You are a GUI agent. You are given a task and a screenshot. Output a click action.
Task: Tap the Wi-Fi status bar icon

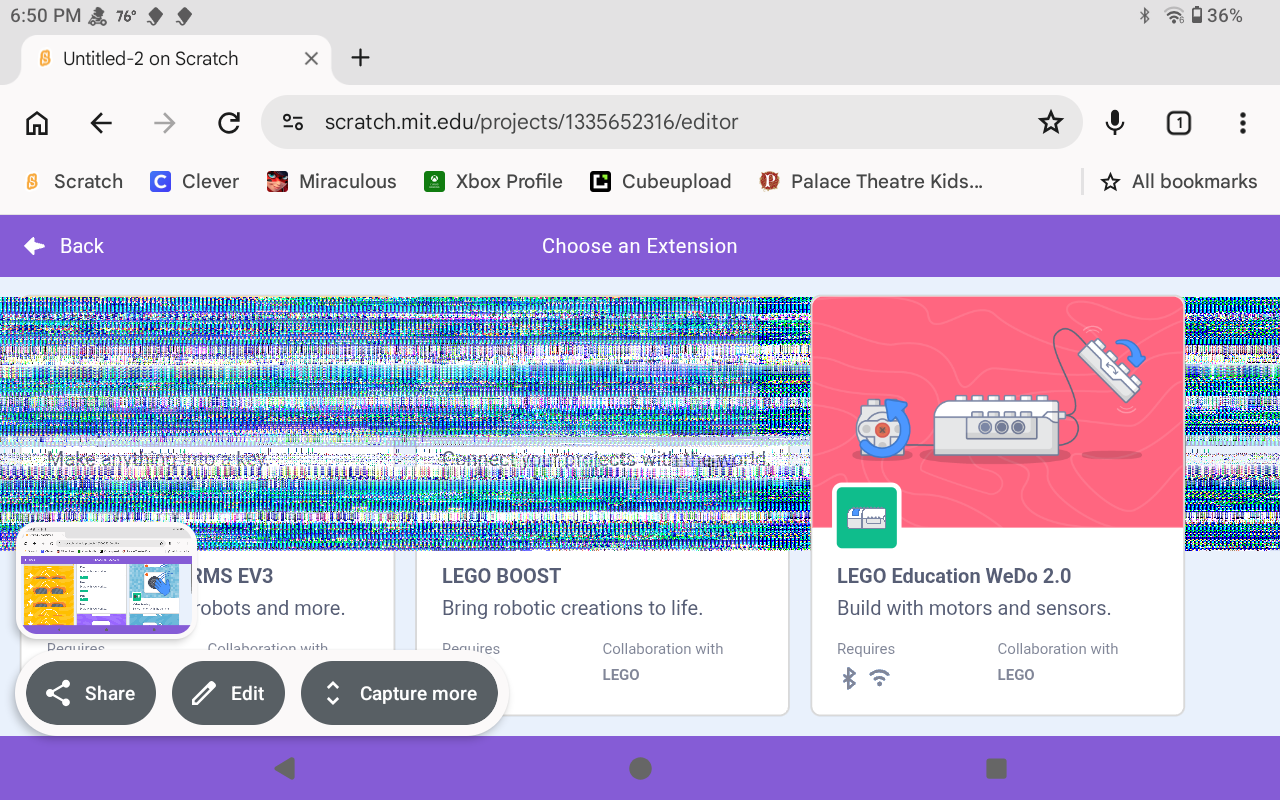point(1174,16)
